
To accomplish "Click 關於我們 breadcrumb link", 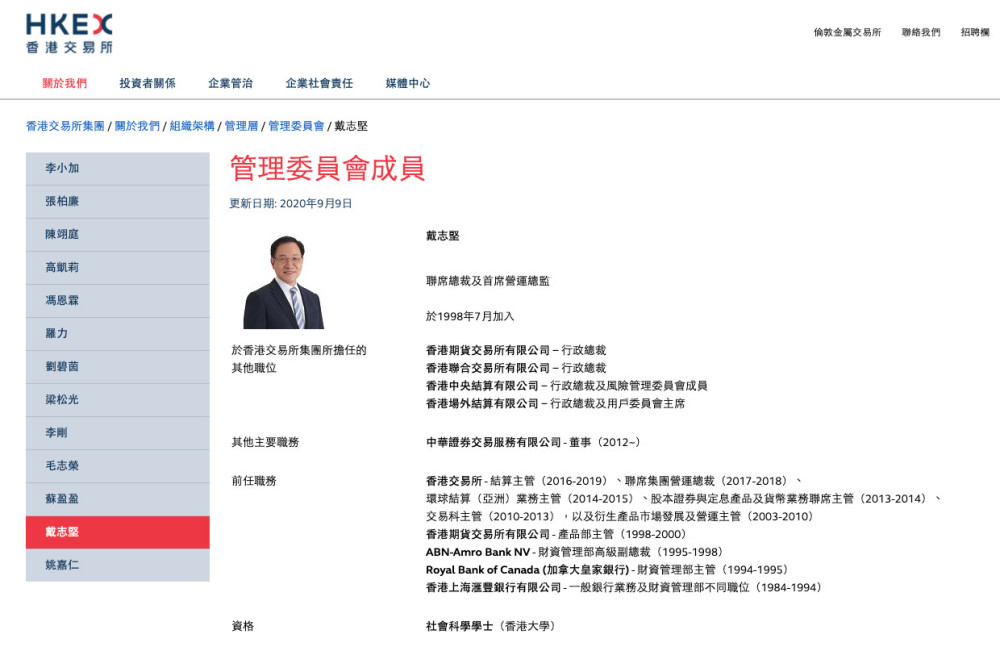I will coord(137,126).
